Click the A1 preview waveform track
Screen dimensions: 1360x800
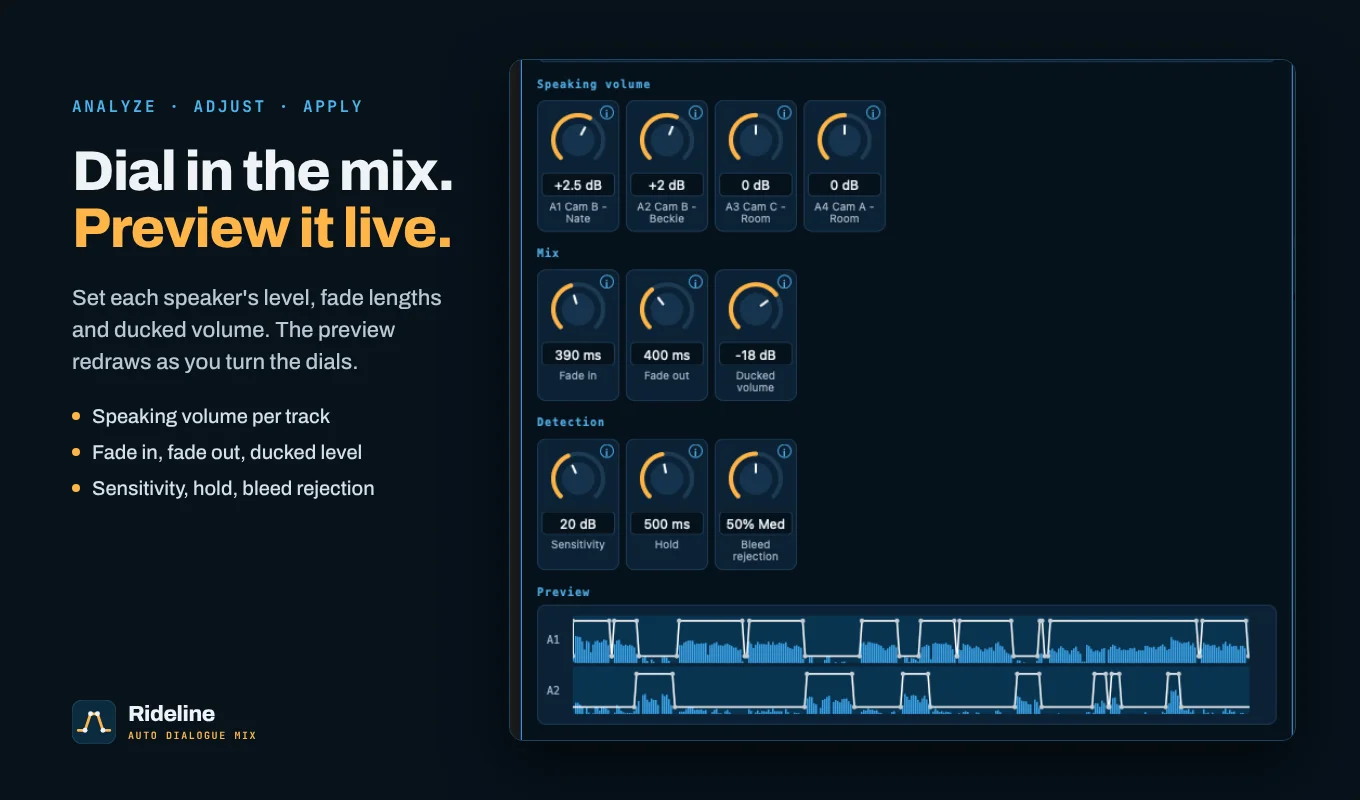click(x=911, y=639)
